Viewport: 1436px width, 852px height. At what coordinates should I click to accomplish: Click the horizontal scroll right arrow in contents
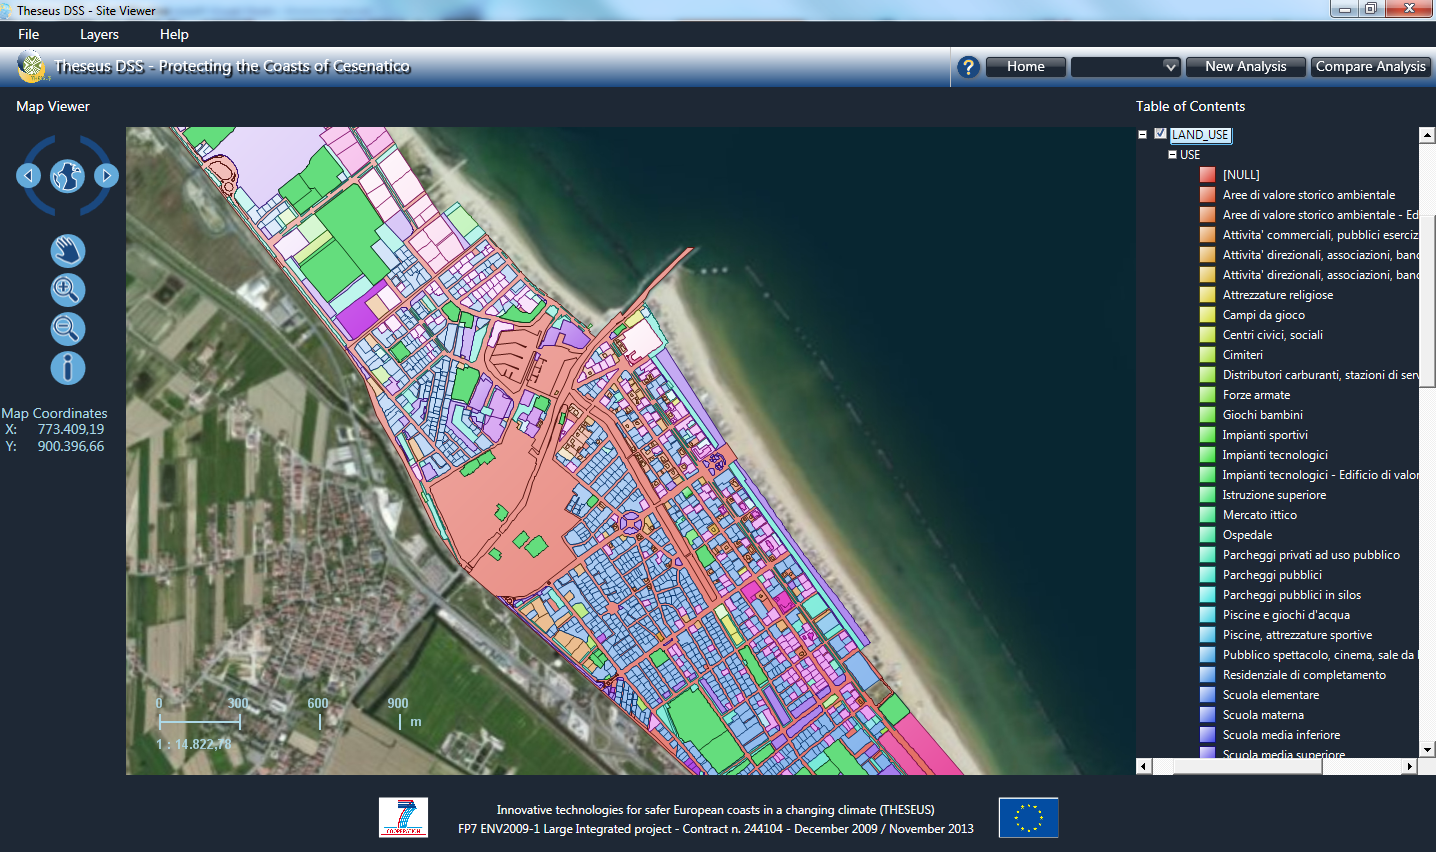tap(1410, 766)
